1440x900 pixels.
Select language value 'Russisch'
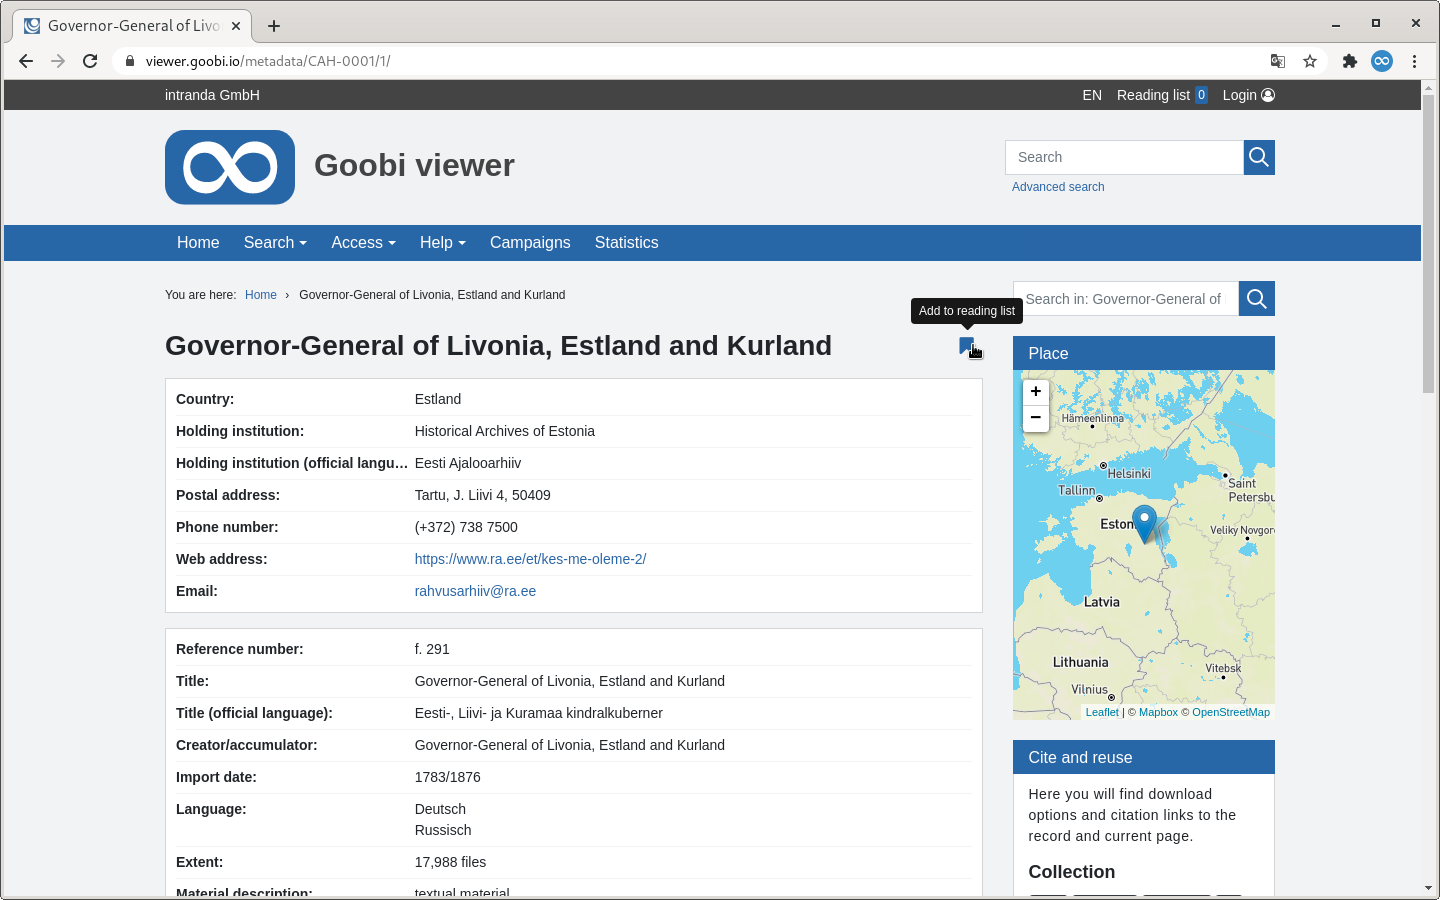(443, 830)
